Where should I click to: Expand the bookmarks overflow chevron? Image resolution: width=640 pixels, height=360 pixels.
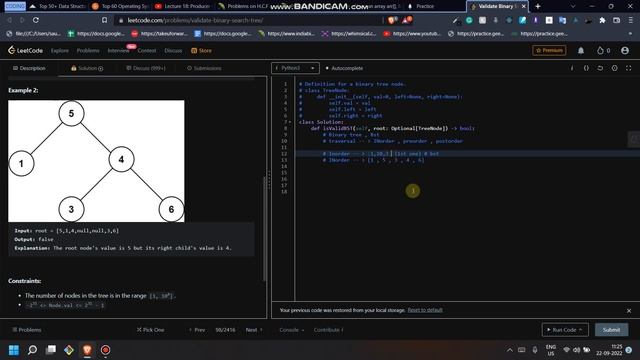(630, 34)
